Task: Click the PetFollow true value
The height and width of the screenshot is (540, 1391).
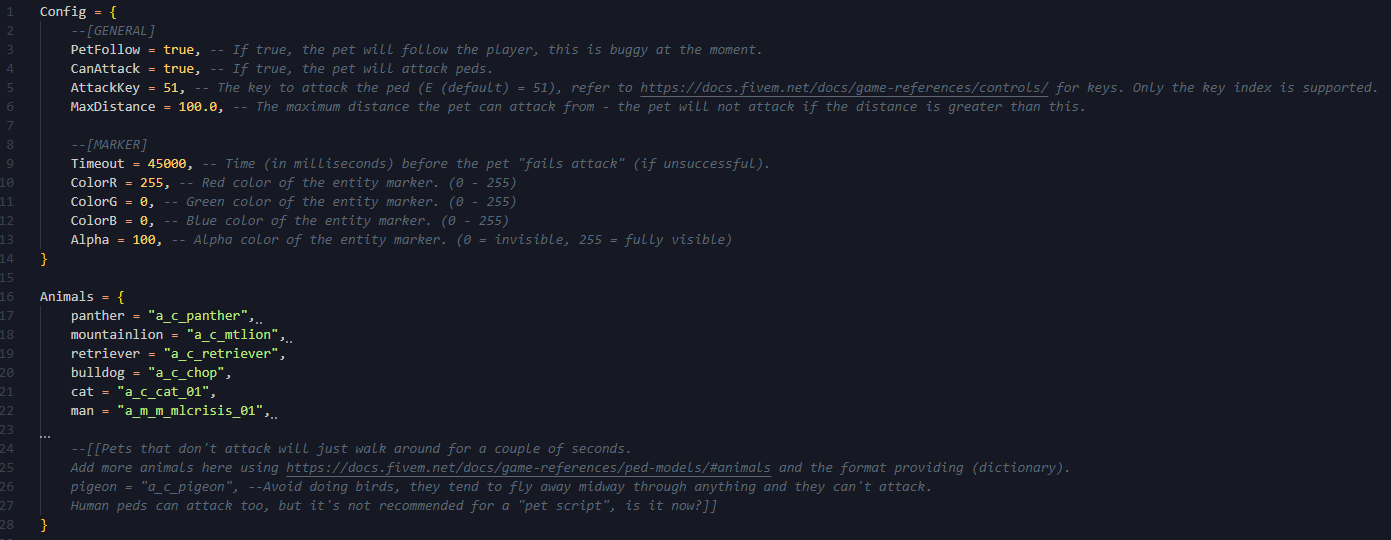Action: [x=178, y=50]
